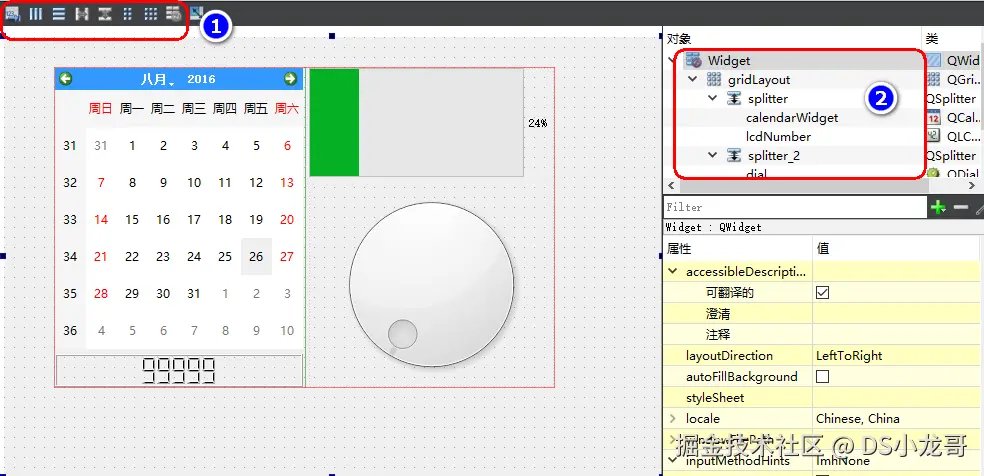Click the QCalendar class icon

934,117
